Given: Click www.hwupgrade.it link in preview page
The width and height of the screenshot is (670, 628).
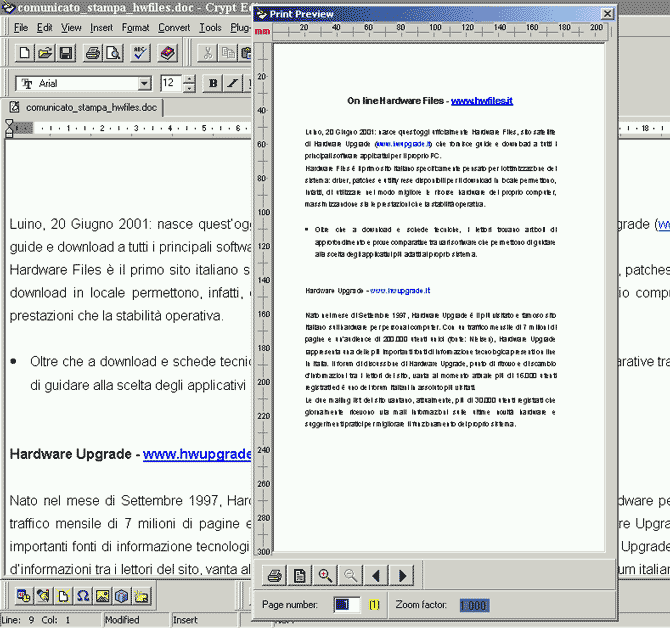Looking at the screenshot, I should click(x=400, y=291).
